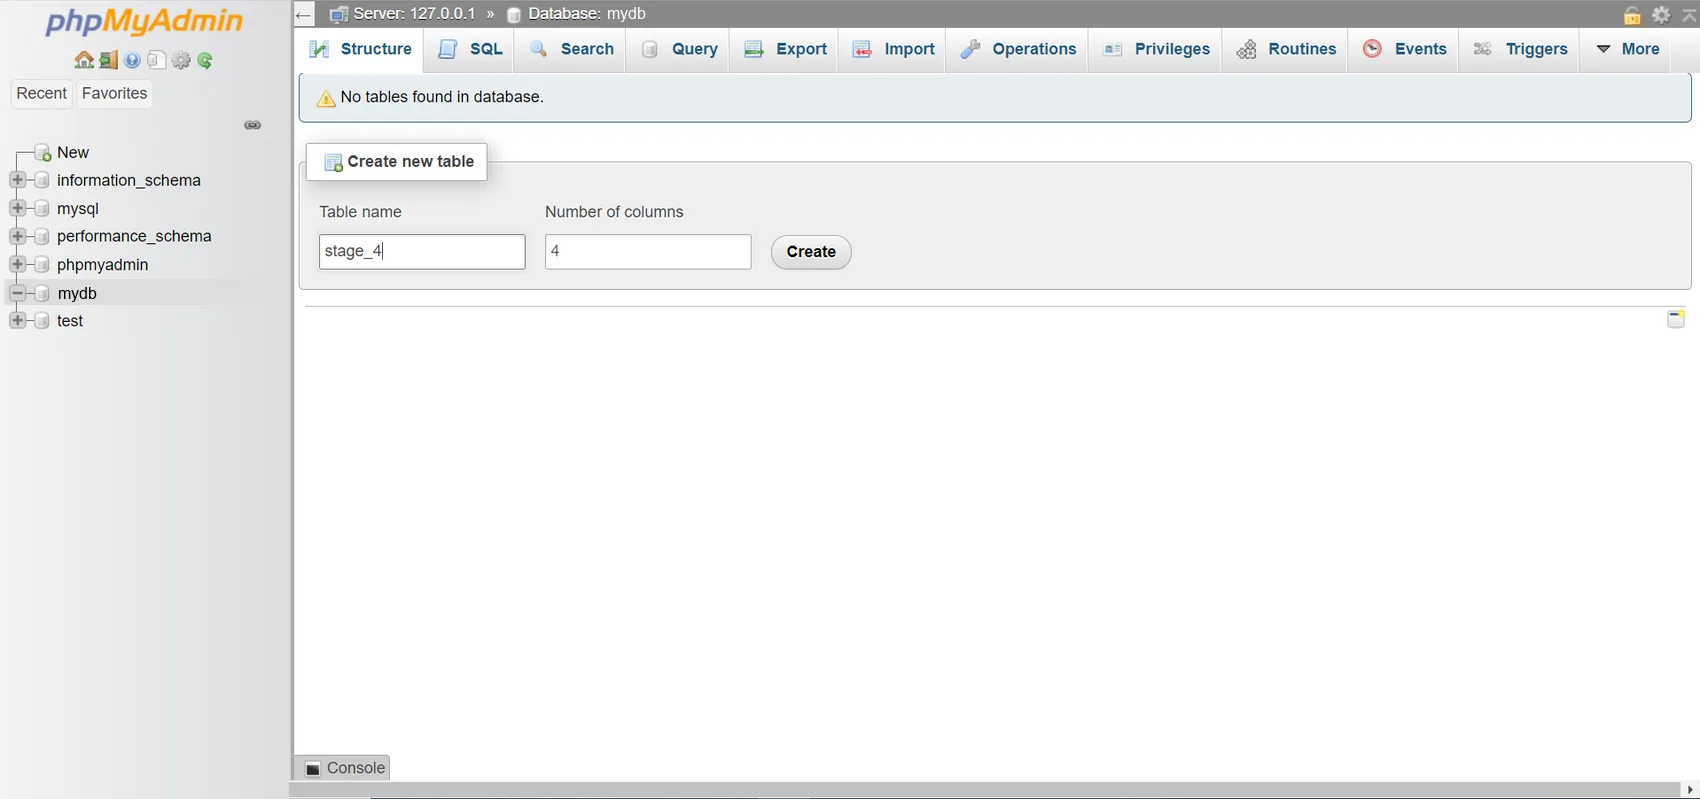The image size is (1700, 799).
Task: Focus the Table name input field
Action: tap(422, 252)
